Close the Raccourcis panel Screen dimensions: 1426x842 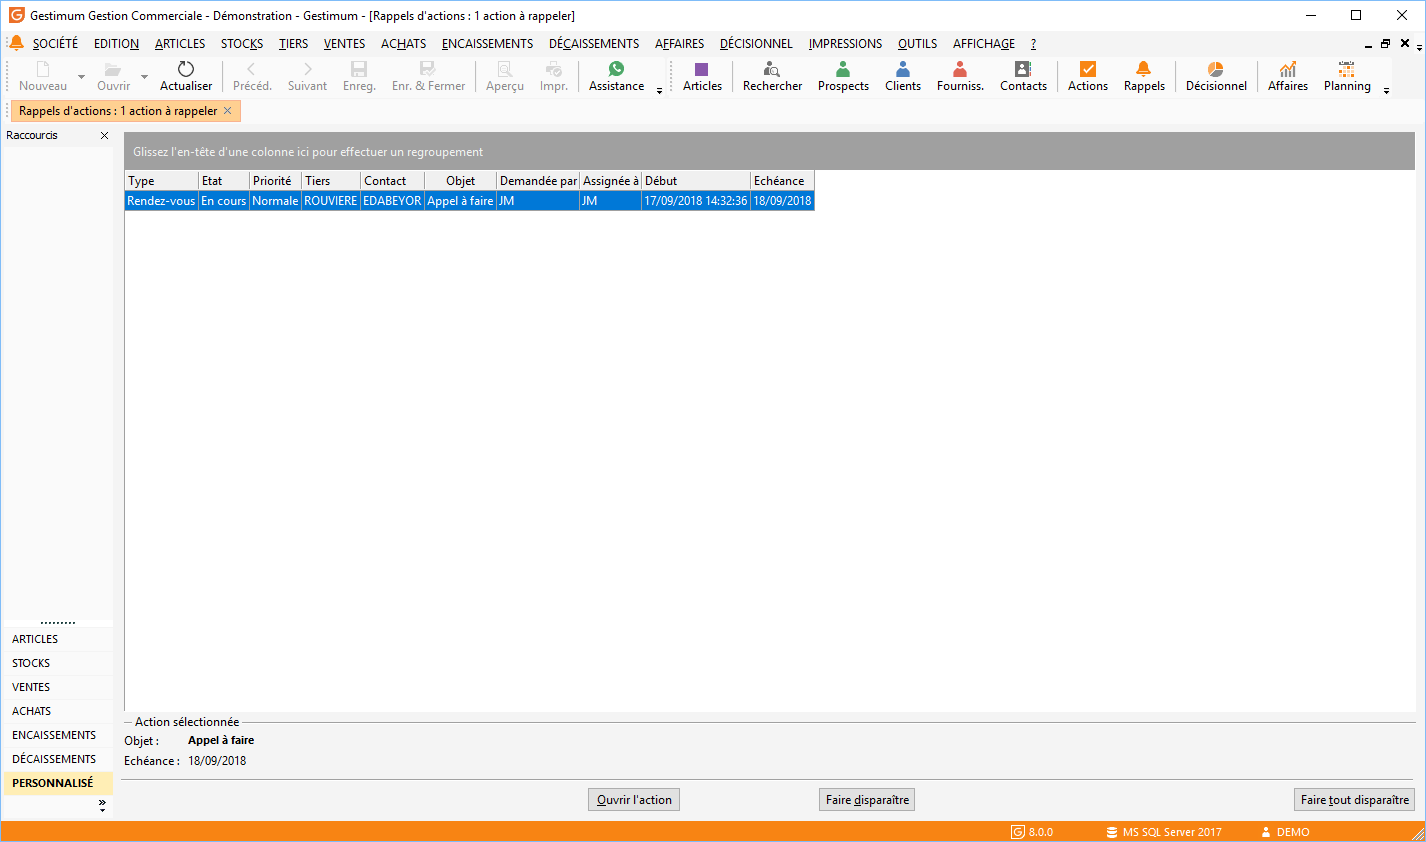point(104,135)
